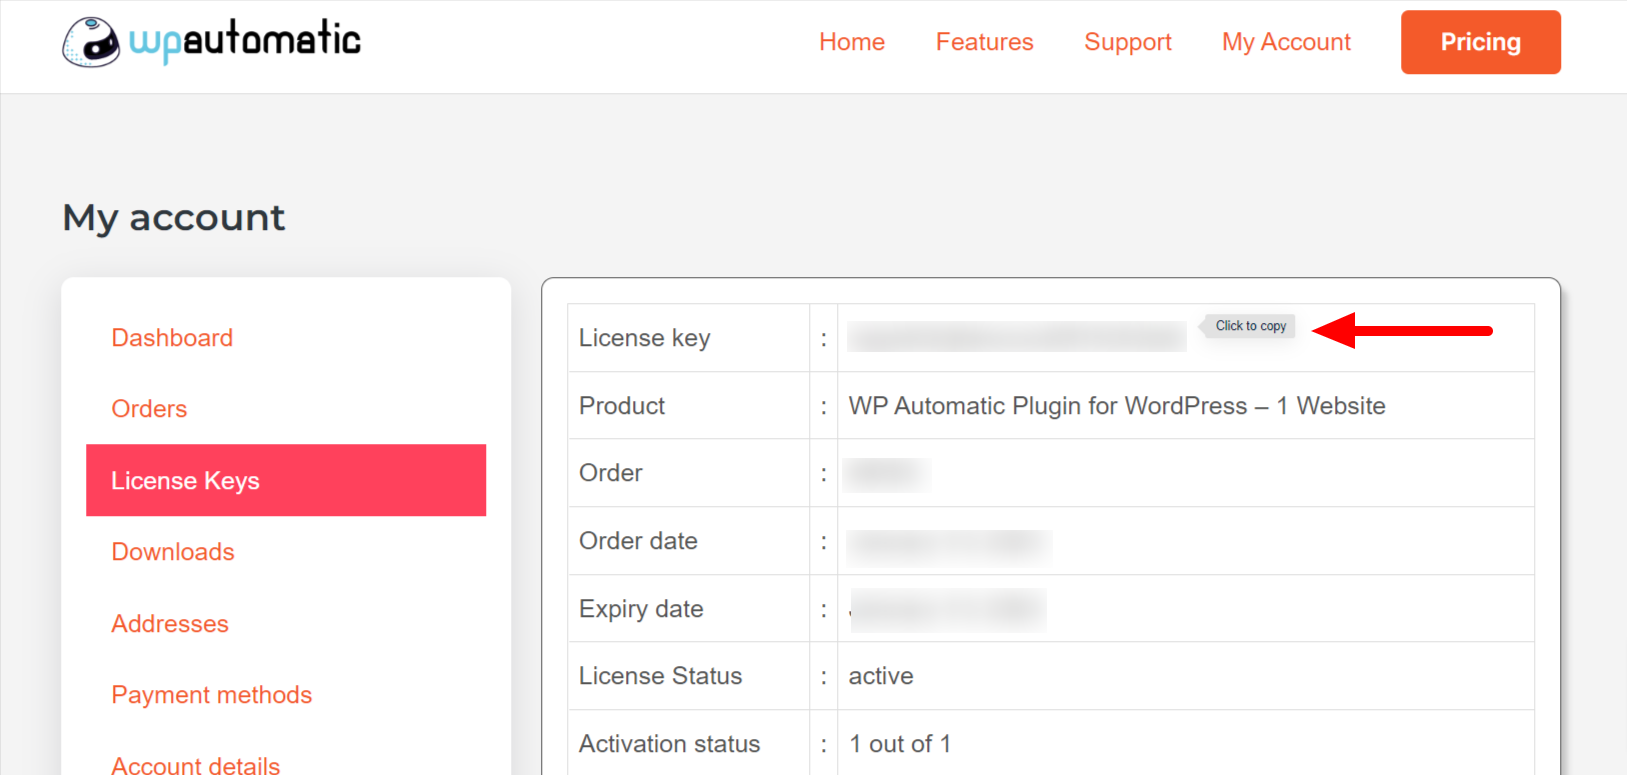
Task: Click the 'Activation status' row label
Action: 670,744
